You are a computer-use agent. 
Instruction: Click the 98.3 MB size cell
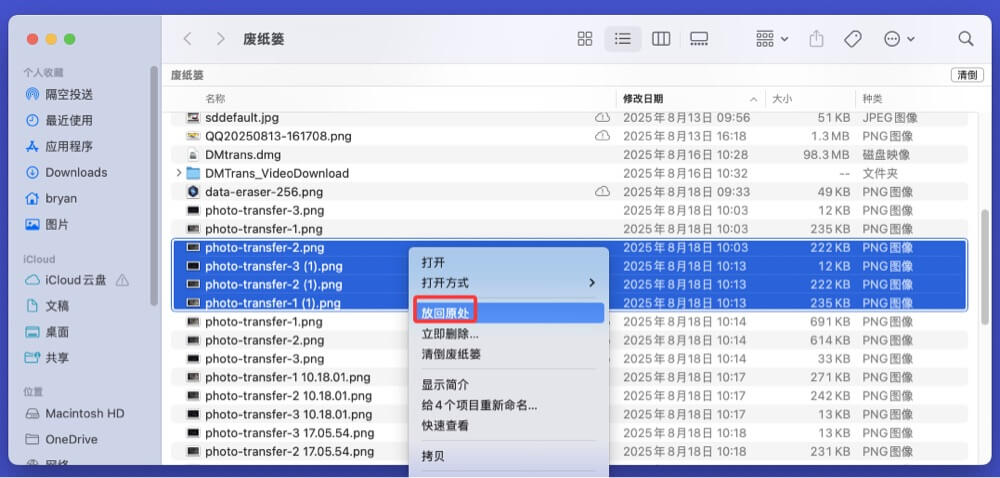coord(826,155)
